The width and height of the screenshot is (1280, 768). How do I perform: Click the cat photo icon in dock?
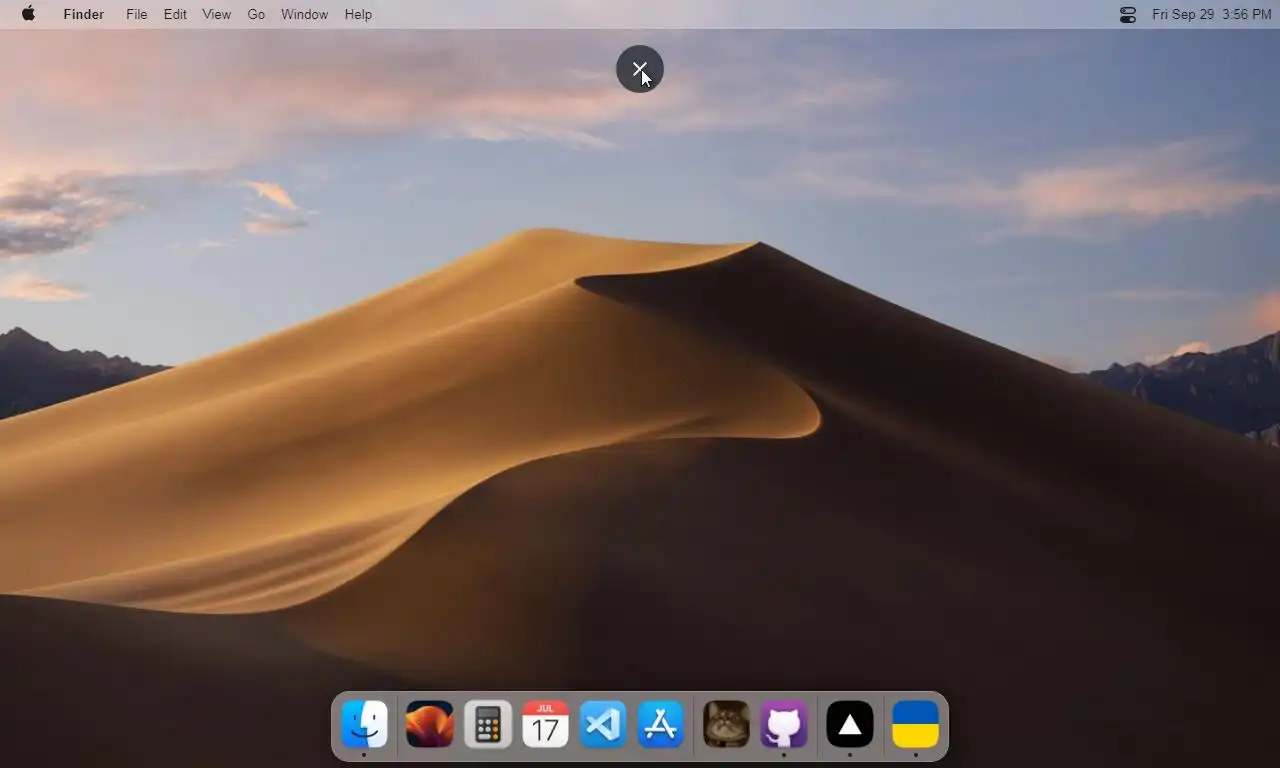point(726,724)
